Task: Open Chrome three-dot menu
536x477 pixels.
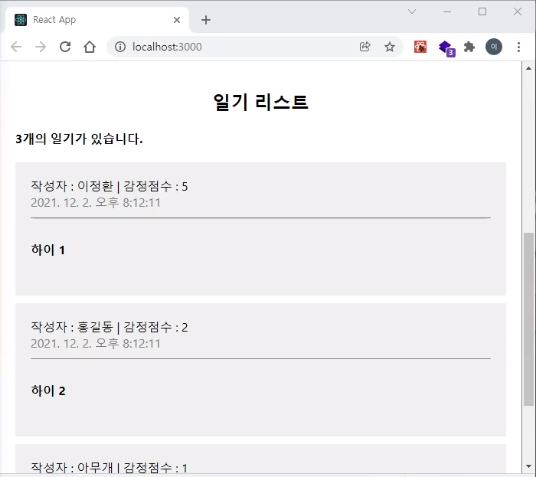Action: click(519, 47)
